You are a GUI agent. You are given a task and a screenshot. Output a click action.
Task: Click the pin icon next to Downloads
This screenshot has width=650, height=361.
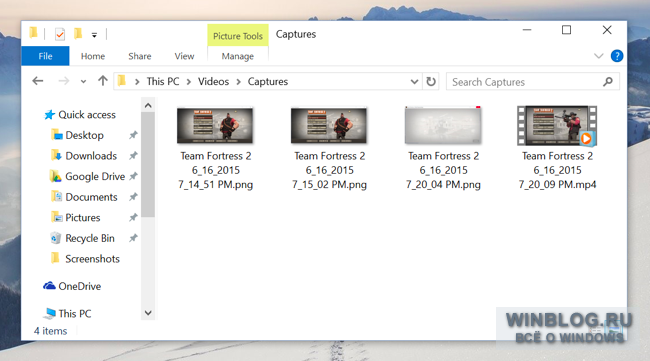133,156
